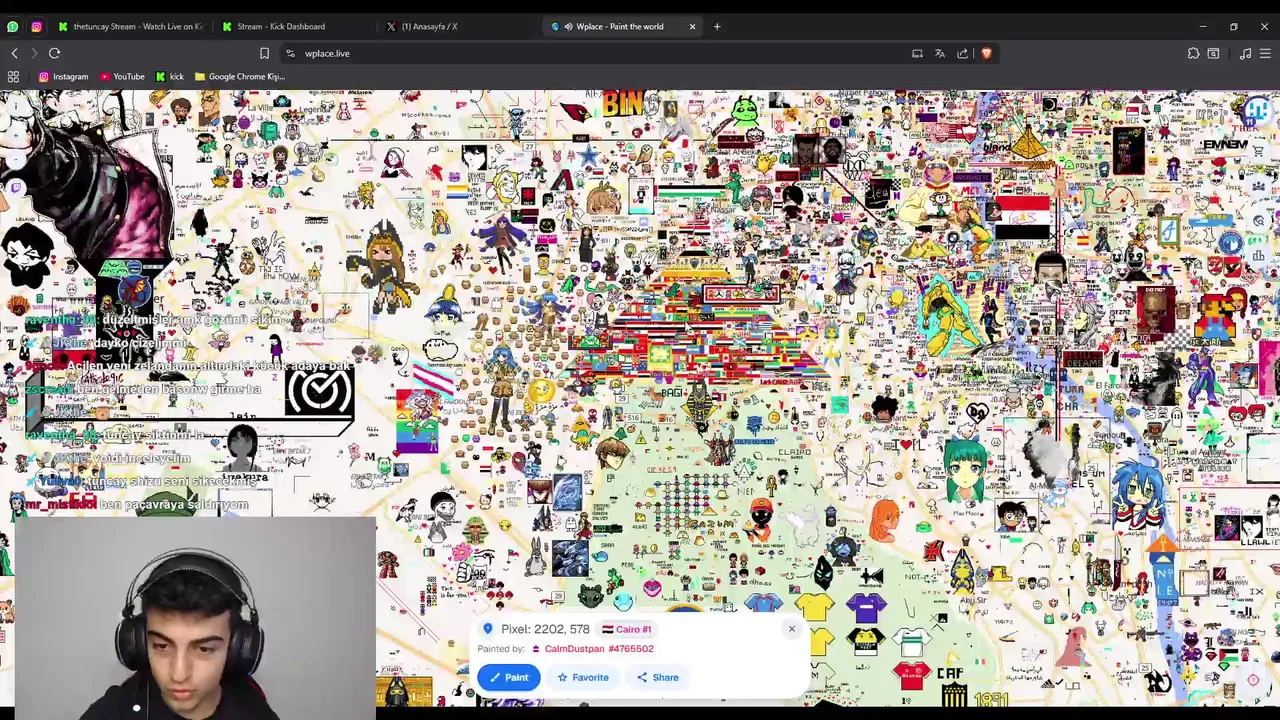Open YouTube bookmark
The image size is (1280, 720).
click(x=122, y=76)
